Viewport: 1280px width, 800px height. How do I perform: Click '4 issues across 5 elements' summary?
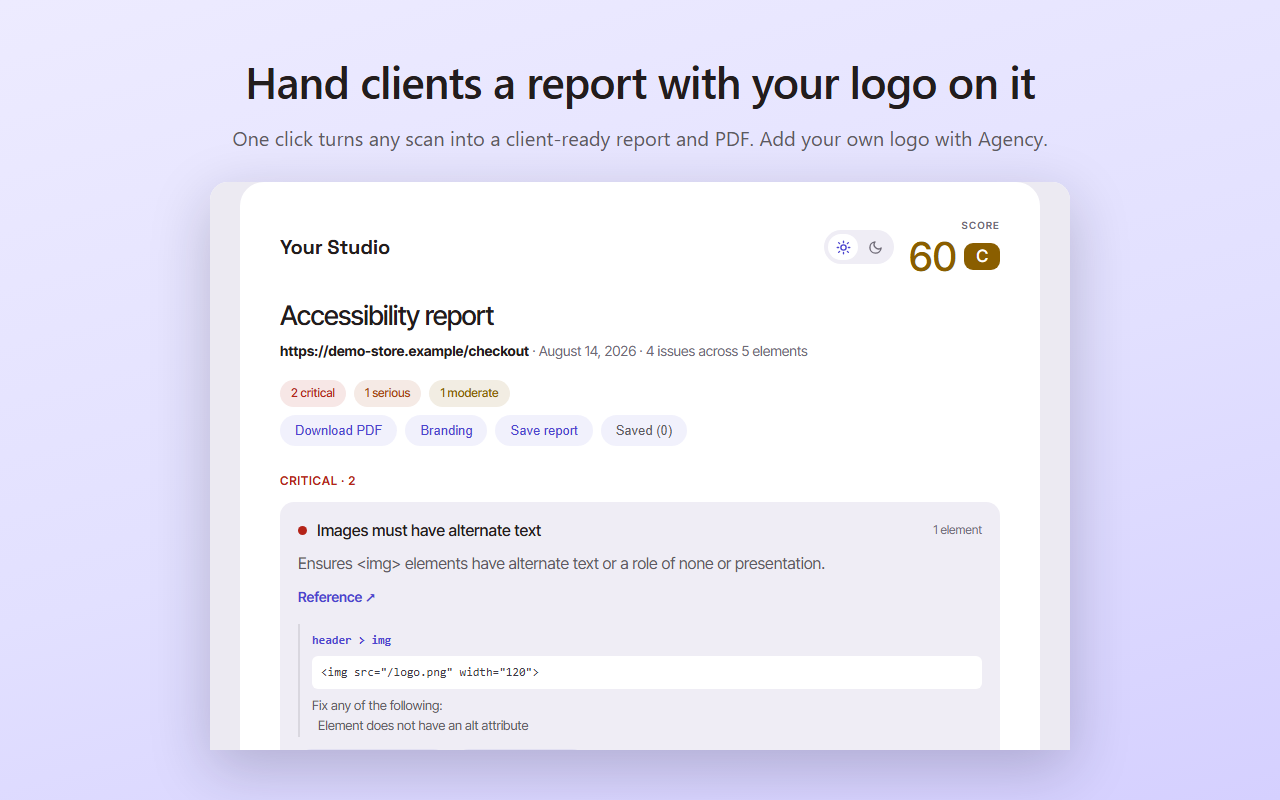point(727,351)
